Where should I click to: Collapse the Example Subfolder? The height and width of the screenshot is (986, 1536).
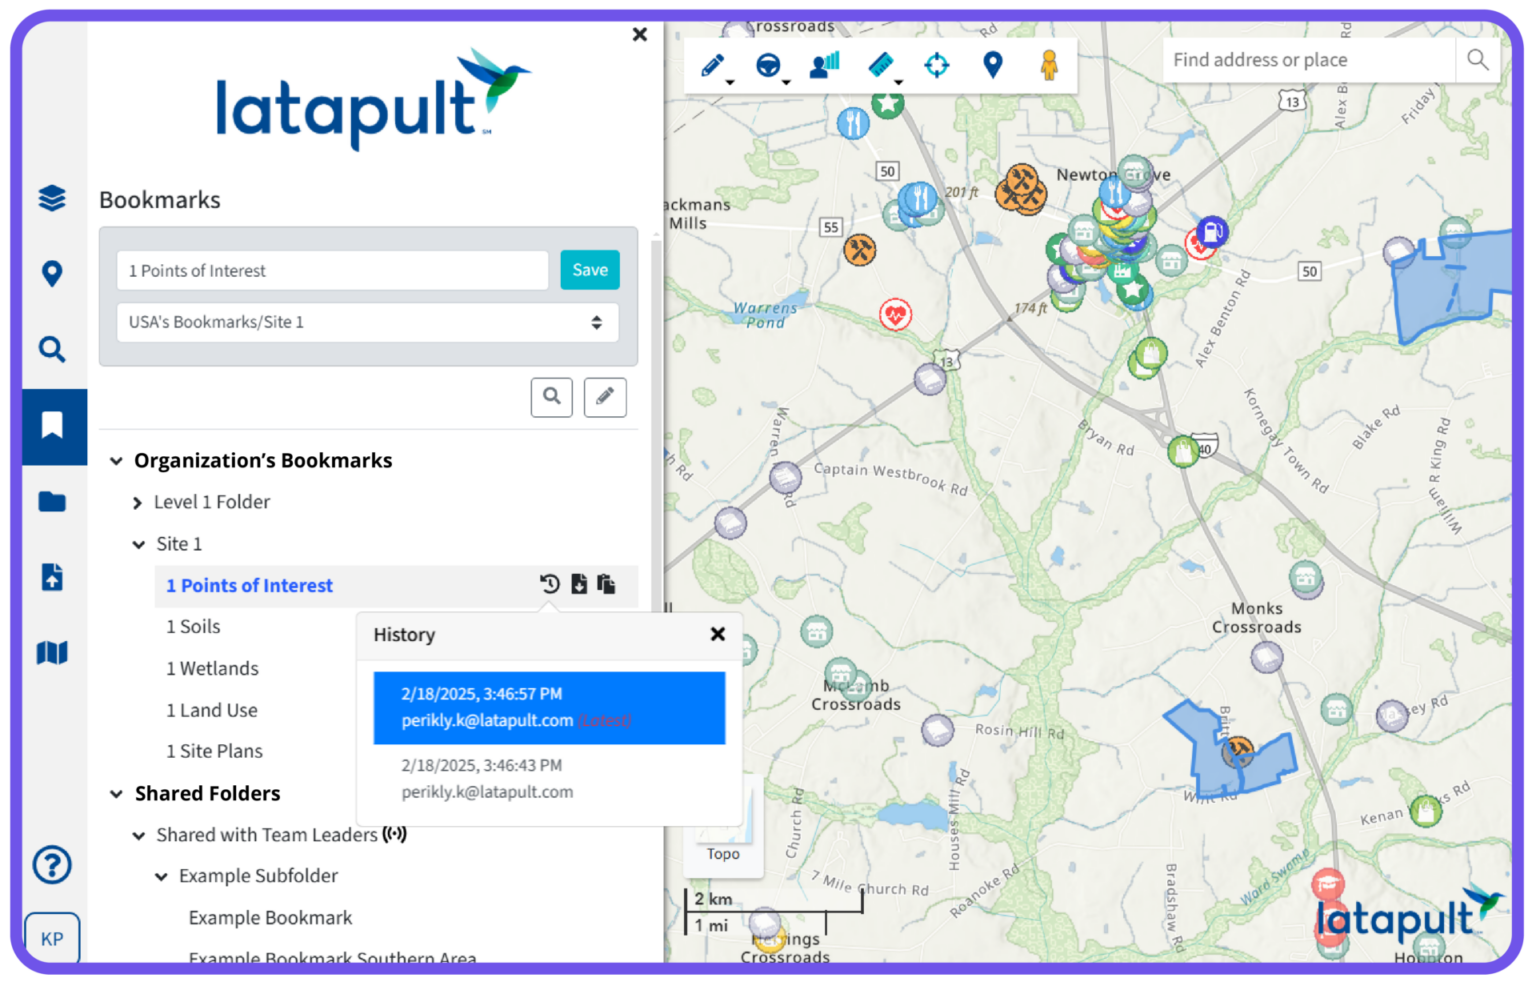coord(161,877)
